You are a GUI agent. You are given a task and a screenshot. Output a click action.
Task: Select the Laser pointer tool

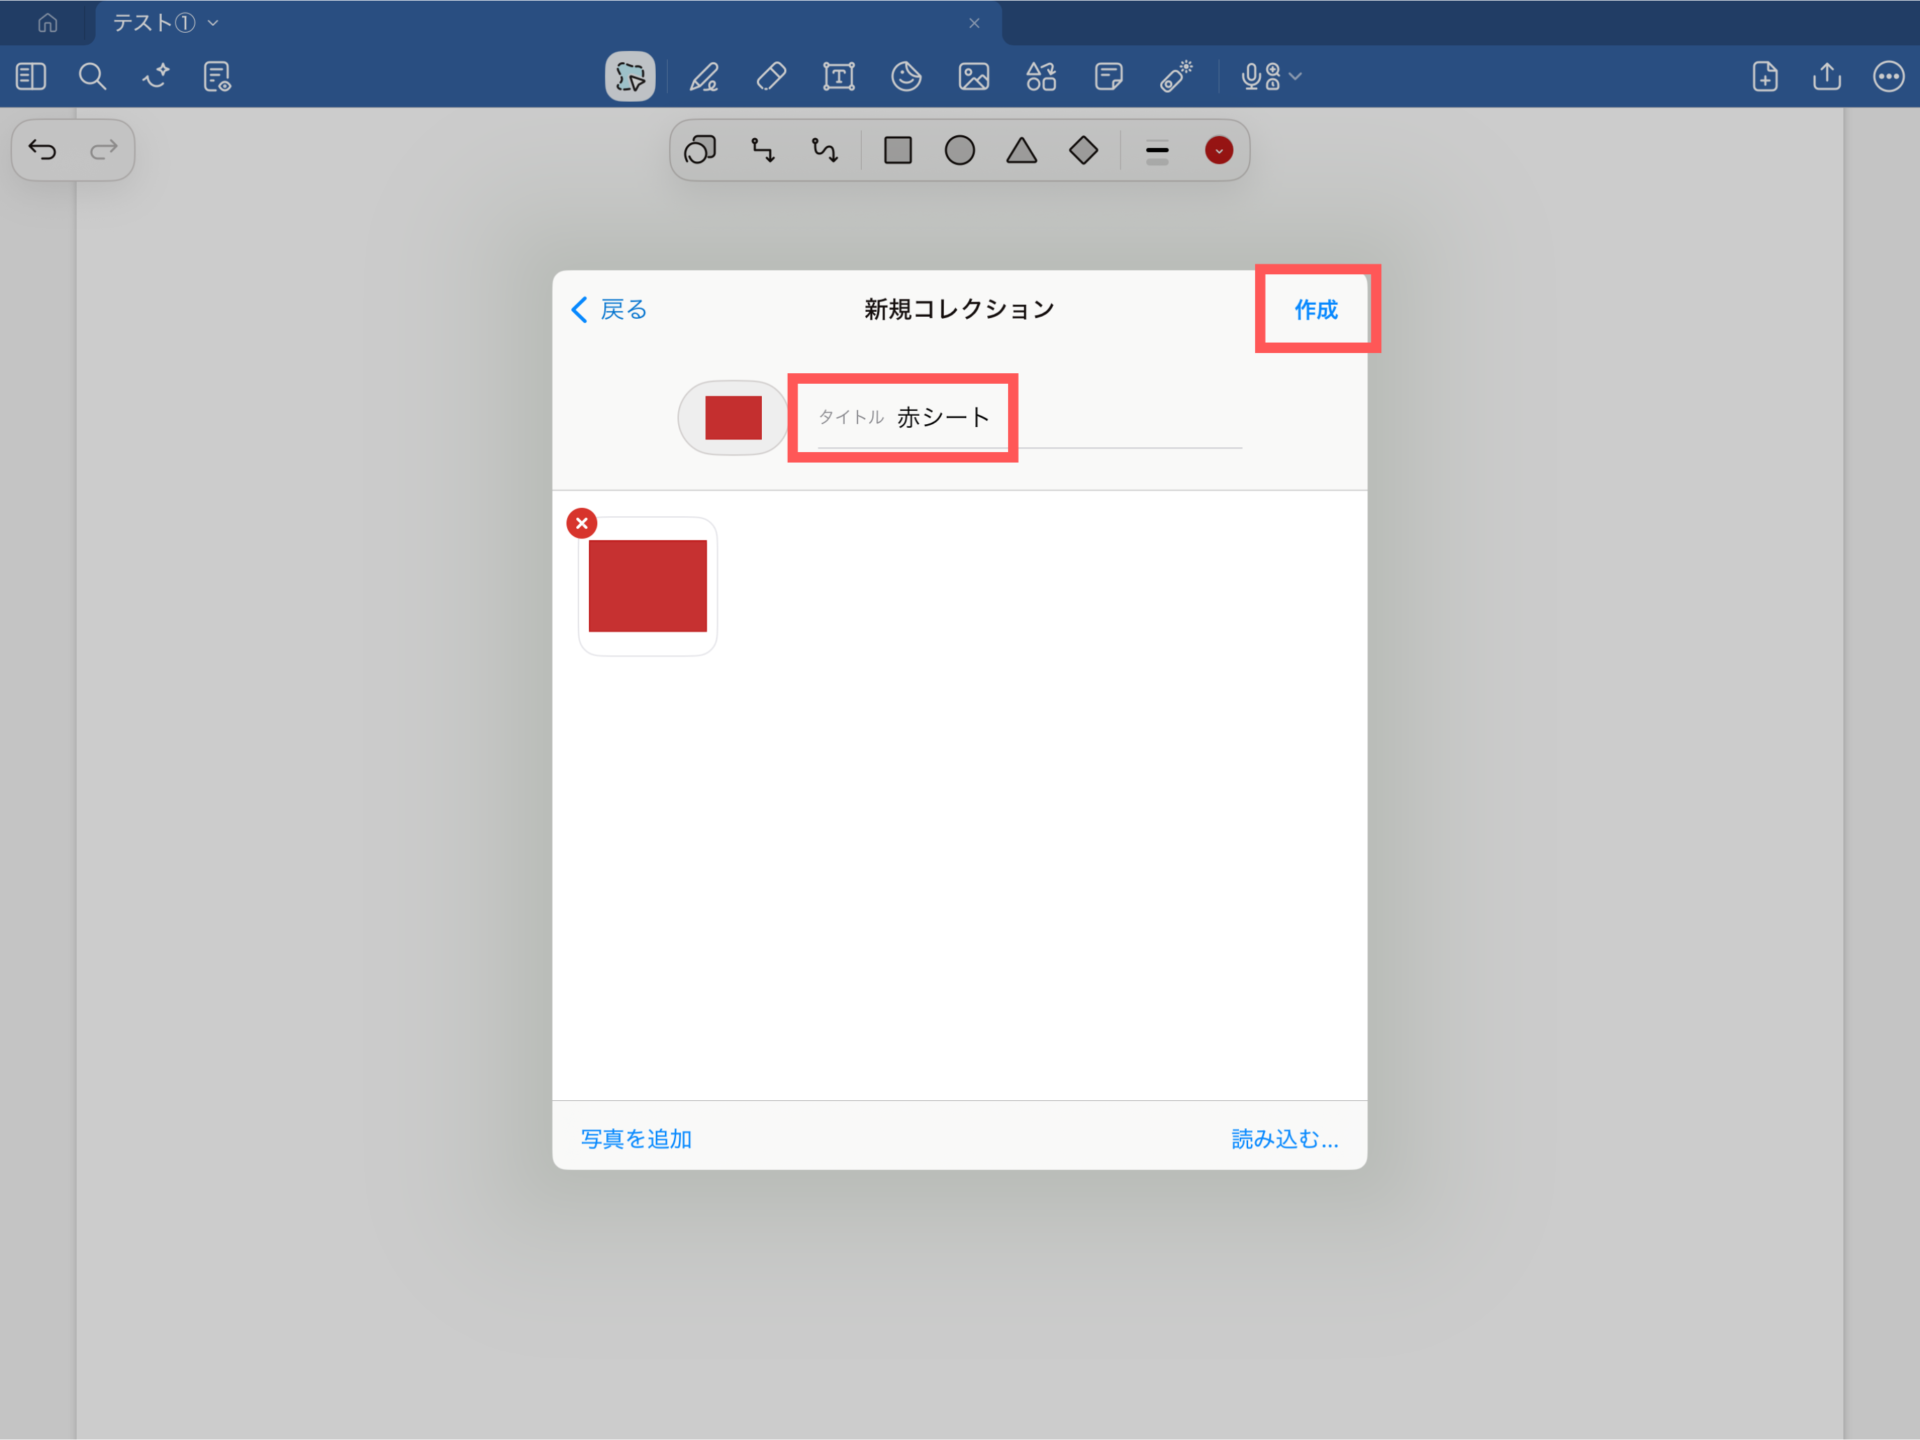click(1176, 77)
